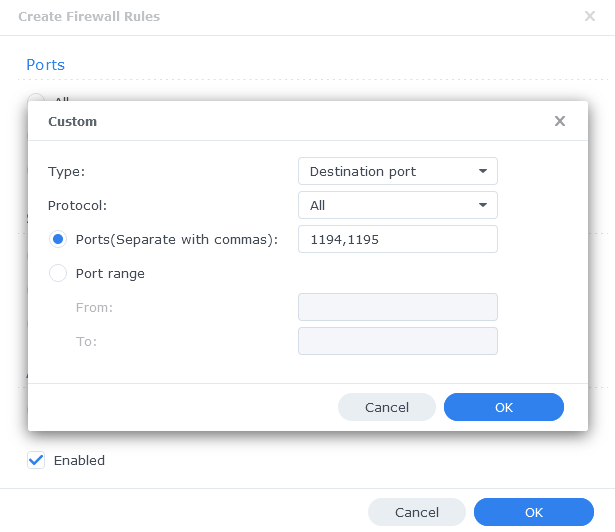Click the arrow on the Destination port dropdown
Image resolution: width=615 pixels, height=532 pixels.
(483, 171)
